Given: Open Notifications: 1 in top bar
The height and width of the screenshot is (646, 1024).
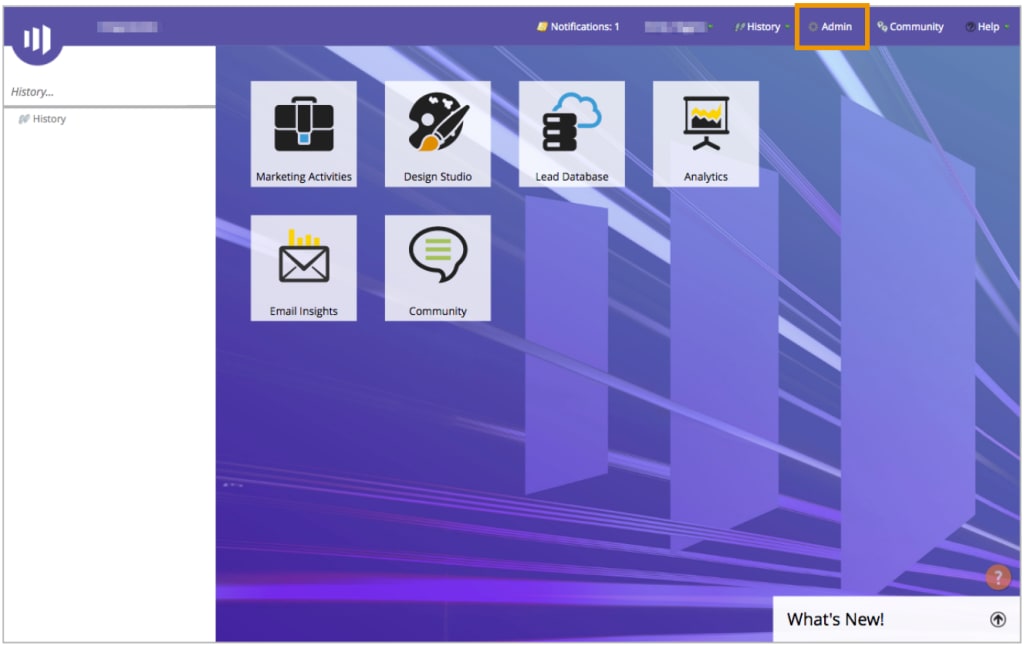Looking at the screenshot, I should 578,27.
